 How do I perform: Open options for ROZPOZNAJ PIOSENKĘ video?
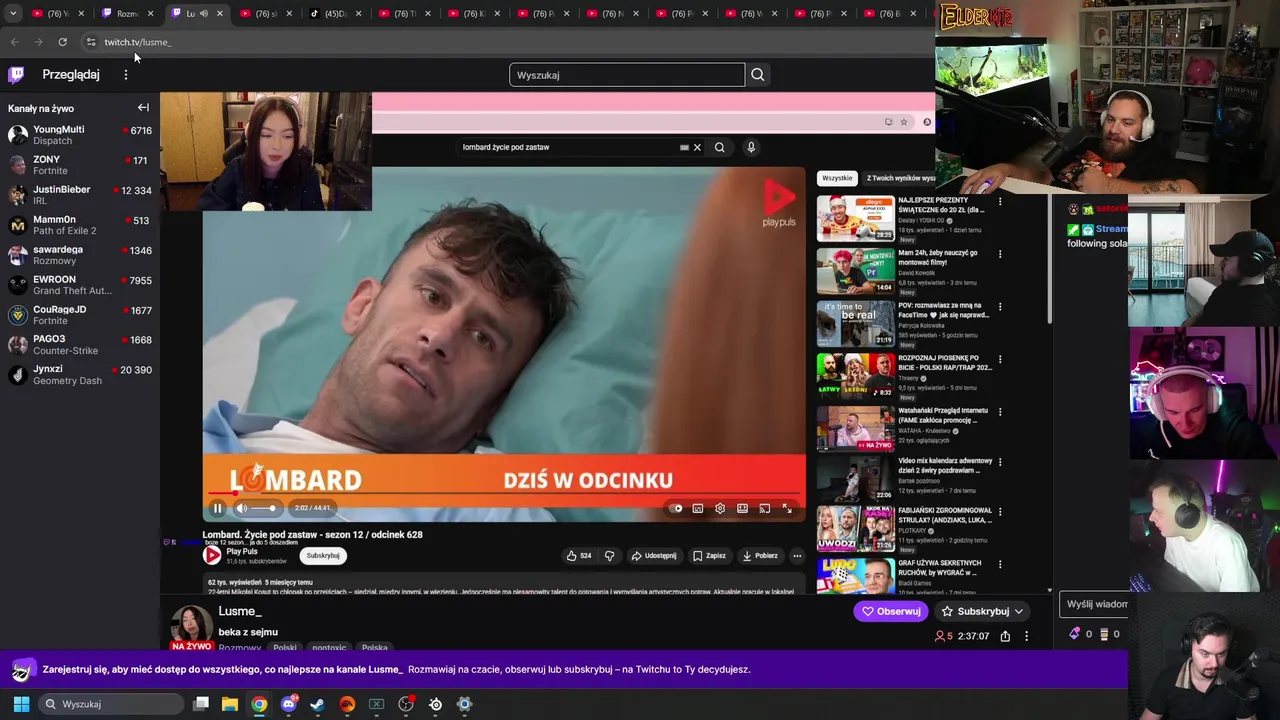coord(1000,359)
